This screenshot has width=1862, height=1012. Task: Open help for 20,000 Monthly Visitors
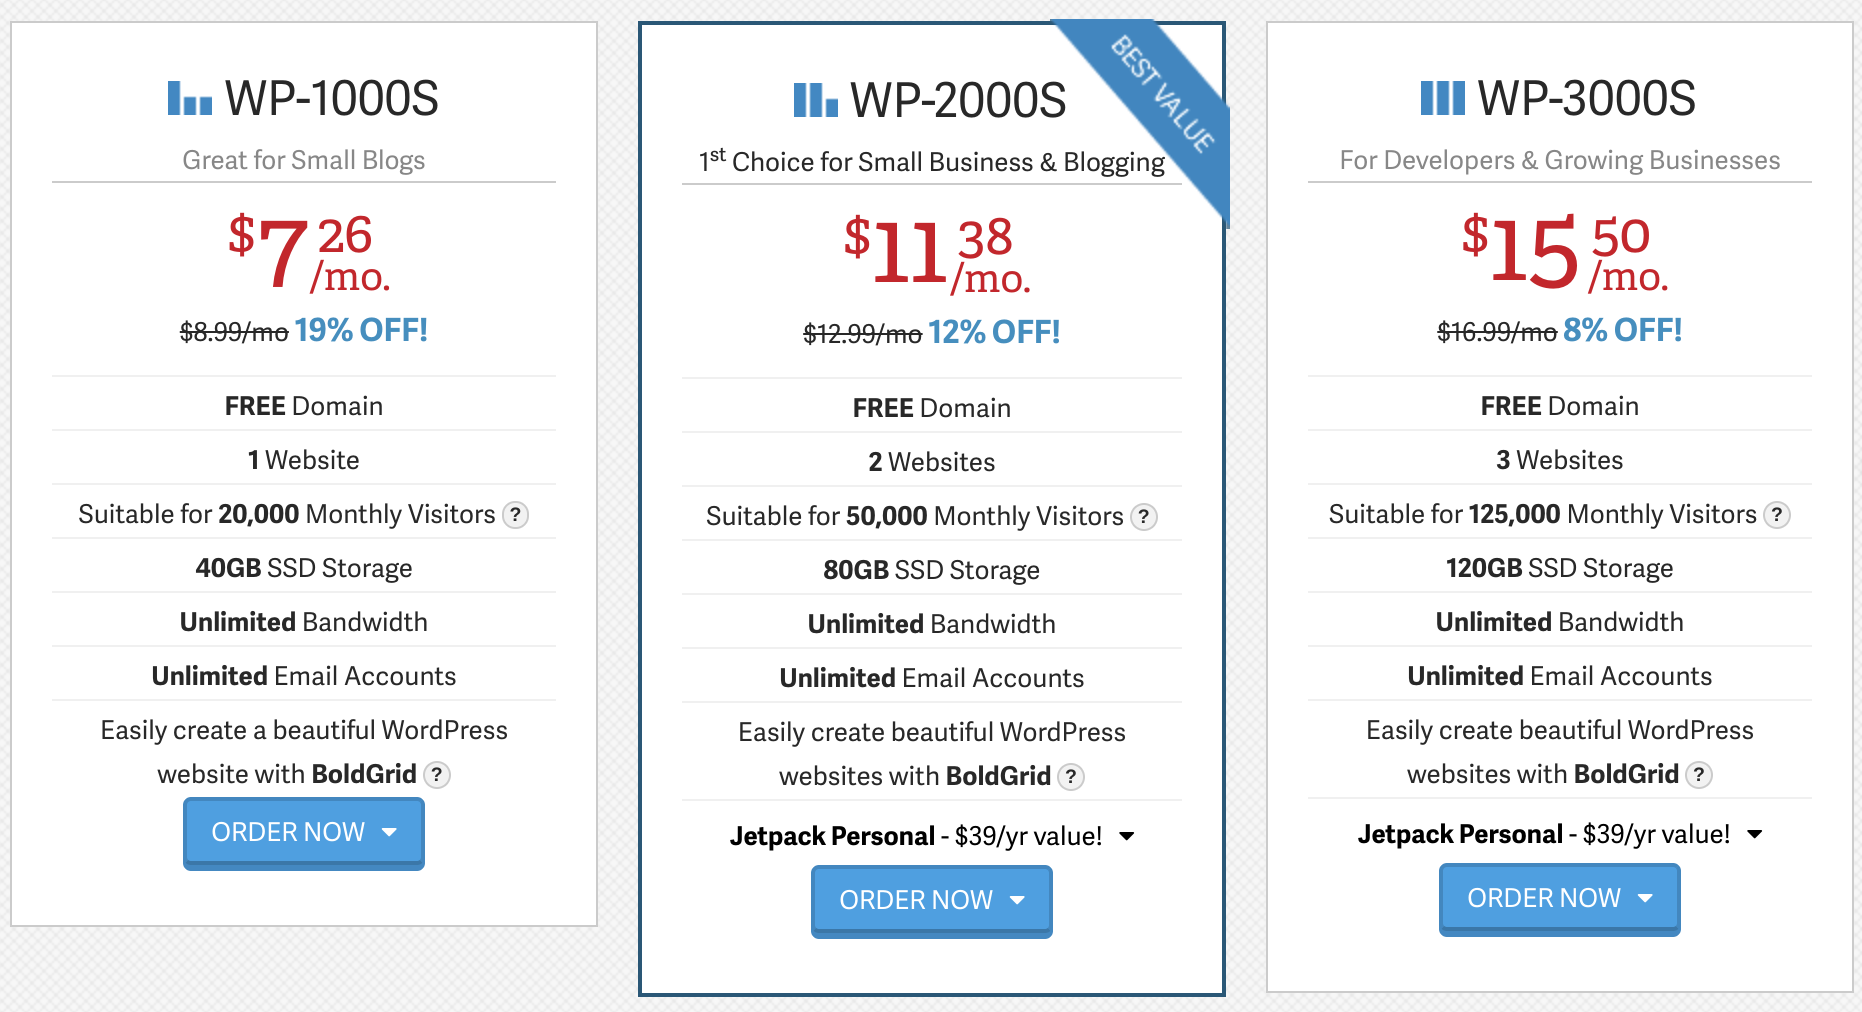(515, 515)
